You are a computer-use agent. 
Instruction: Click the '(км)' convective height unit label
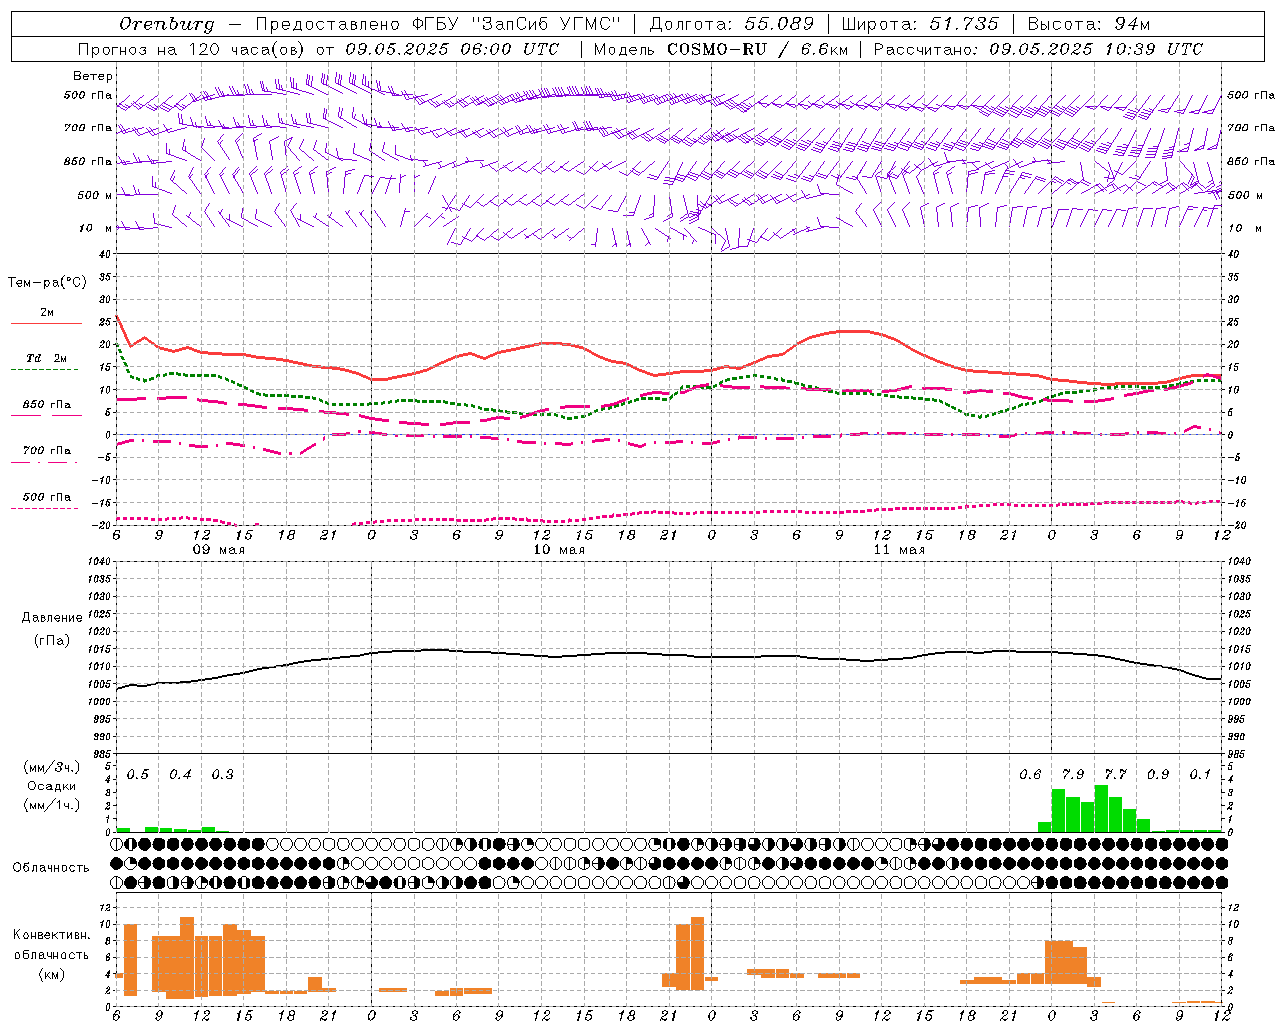52,974
